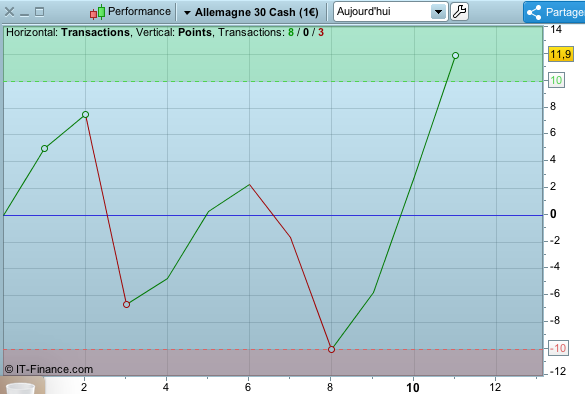Select the red chart point at transaction 3
The width and height of the screenshot is (585, 394).
(x=126, y=304)
